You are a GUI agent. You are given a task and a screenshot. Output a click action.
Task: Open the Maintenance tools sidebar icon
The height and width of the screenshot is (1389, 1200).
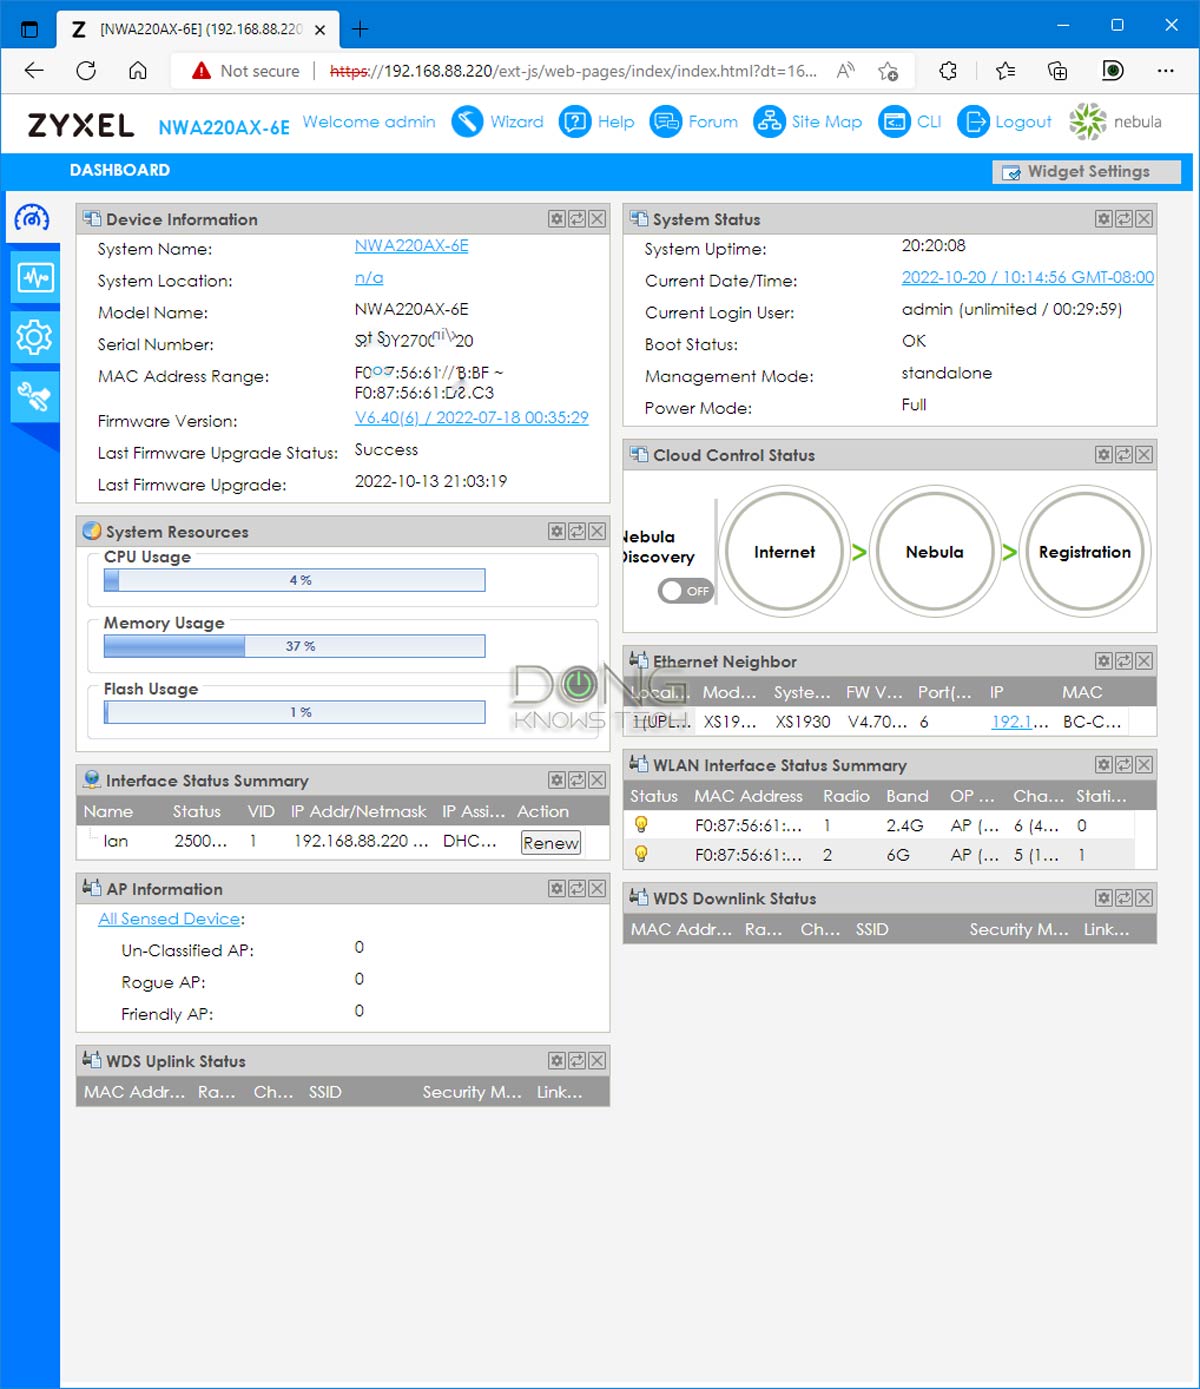35,397
